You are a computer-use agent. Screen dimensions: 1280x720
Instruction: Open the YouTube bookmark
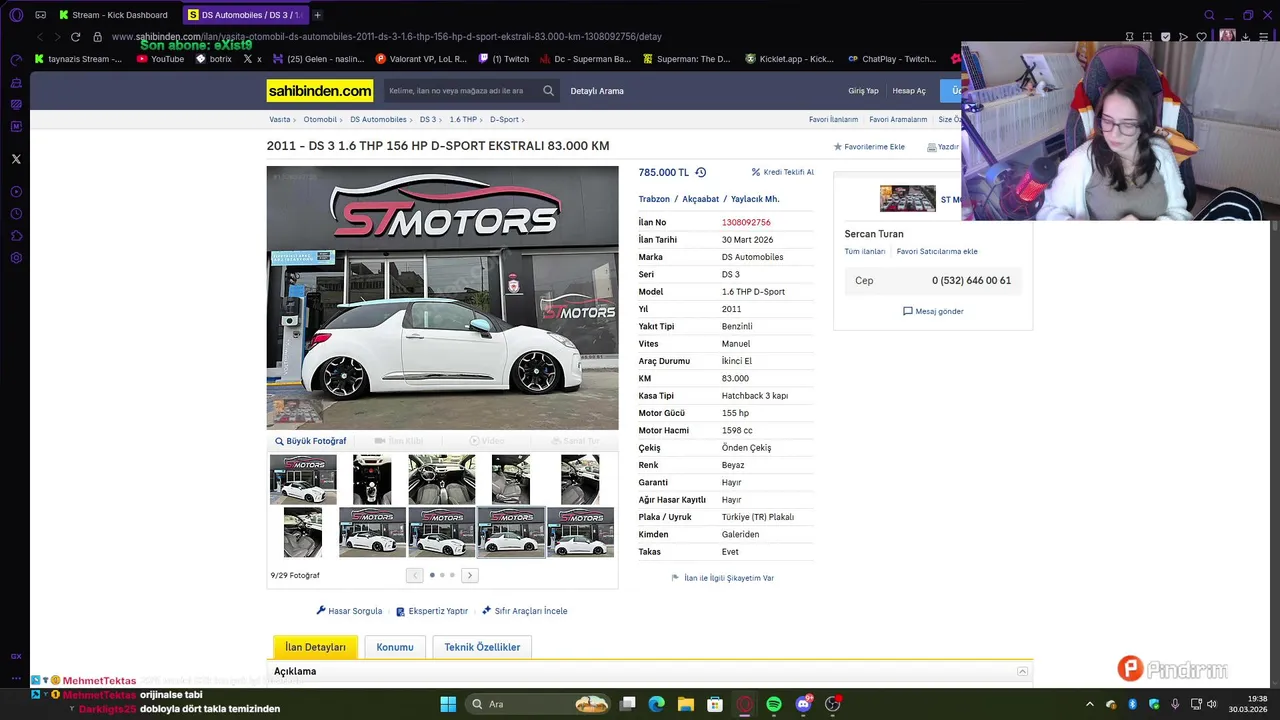click(x=160, y=59)
